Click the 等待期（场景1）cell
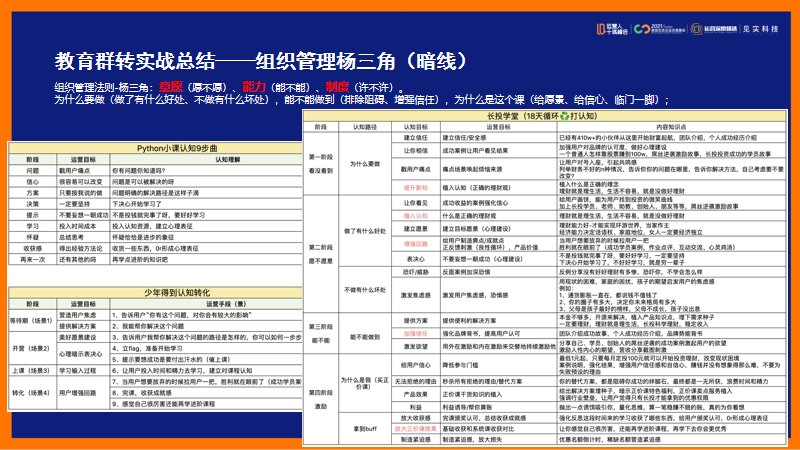The height and width of the screenshot is (450, 800). 32,320
